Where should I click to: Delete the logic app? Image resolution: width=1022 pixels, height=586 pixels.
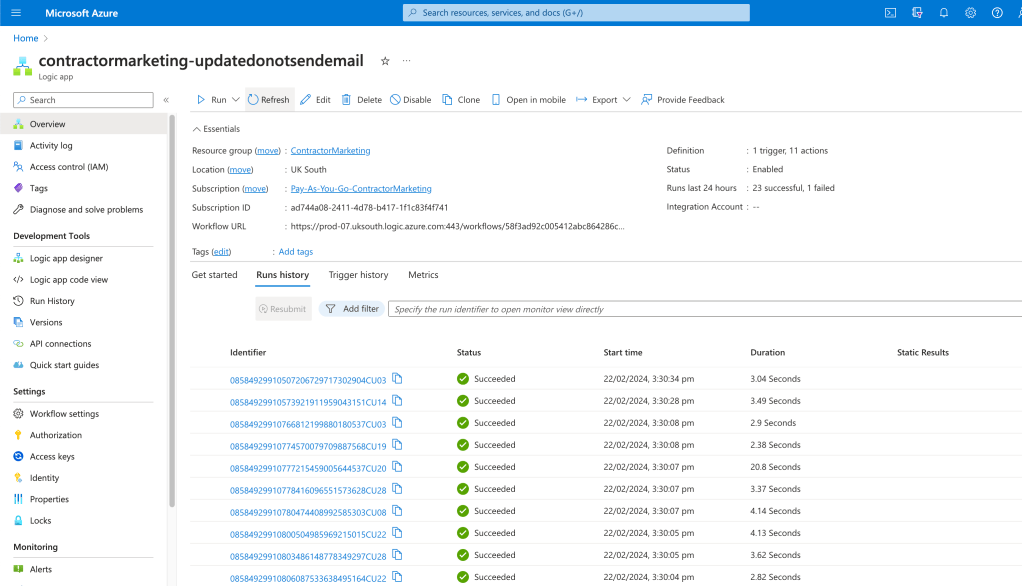tap(362, 100)
